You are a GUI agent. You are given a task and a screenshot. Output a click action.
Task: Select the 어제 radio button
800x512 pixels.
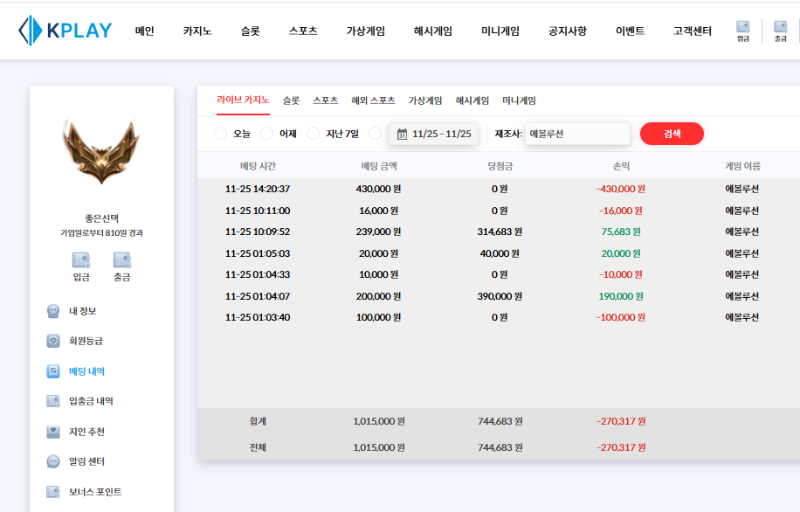tap(266, 134)
